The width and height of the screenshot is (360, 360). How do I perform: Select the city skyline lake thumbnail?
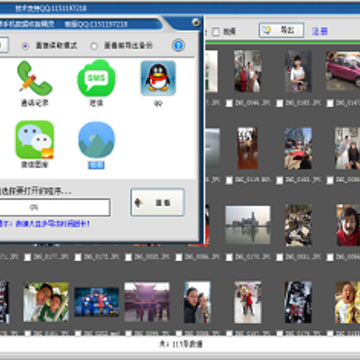point(248,225)
